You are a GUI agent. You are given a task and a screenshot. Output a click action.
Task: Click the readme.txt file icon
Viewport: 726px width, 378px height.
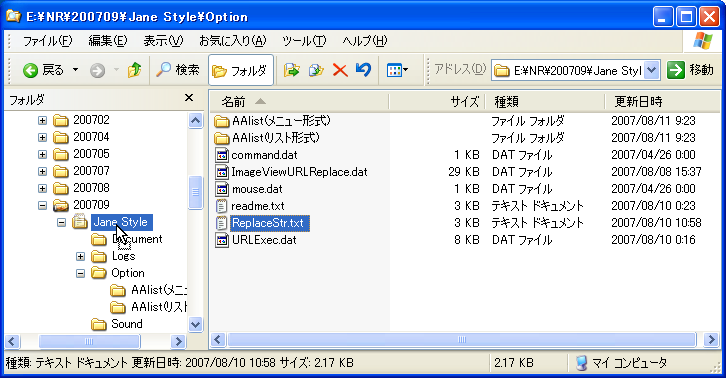click(x=222, y=206)
